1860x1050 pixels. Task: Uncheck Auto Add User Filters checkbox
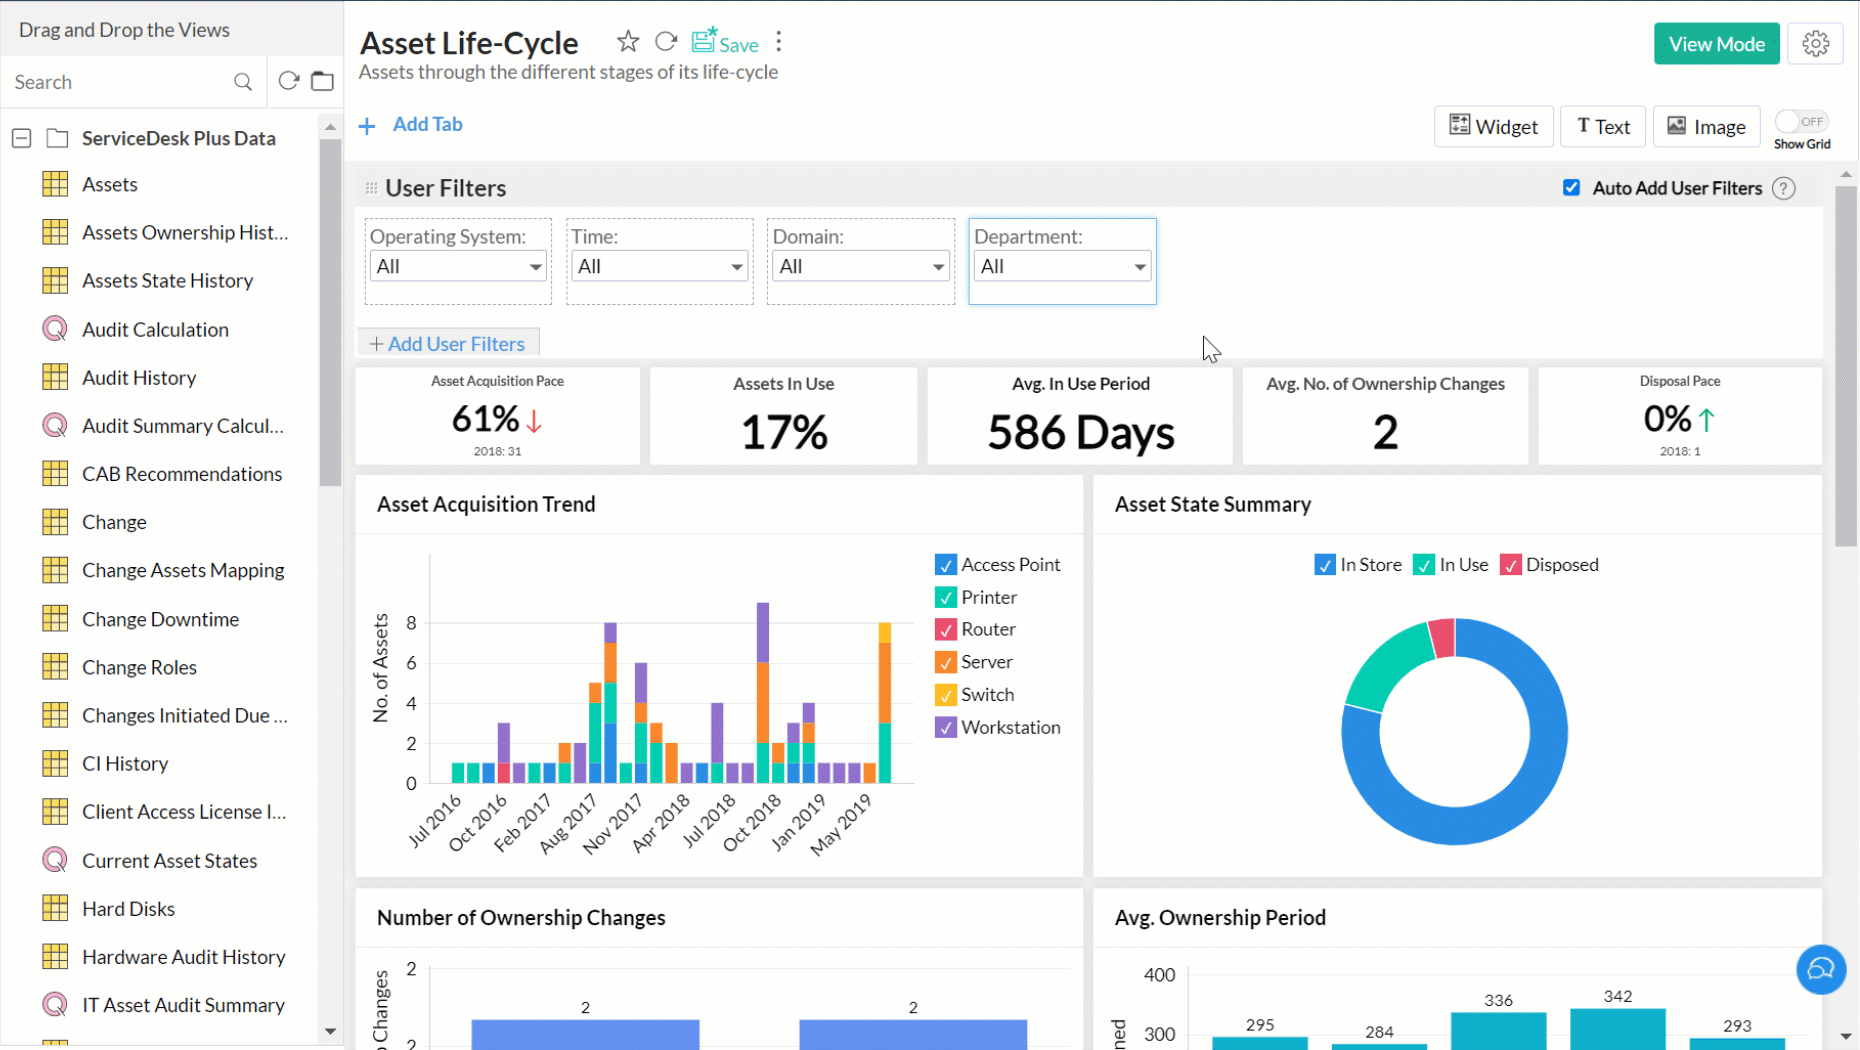[x=1572, y=188]
